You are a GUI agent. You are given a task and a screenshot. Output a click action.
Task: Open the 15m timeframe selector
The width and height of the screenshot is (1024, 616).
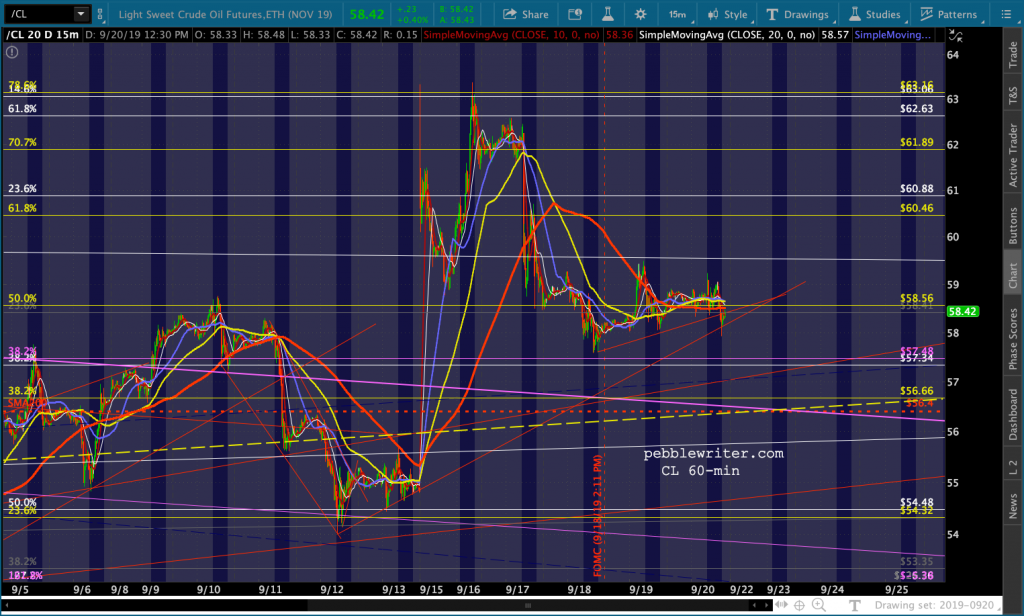(x=677, y=14)
